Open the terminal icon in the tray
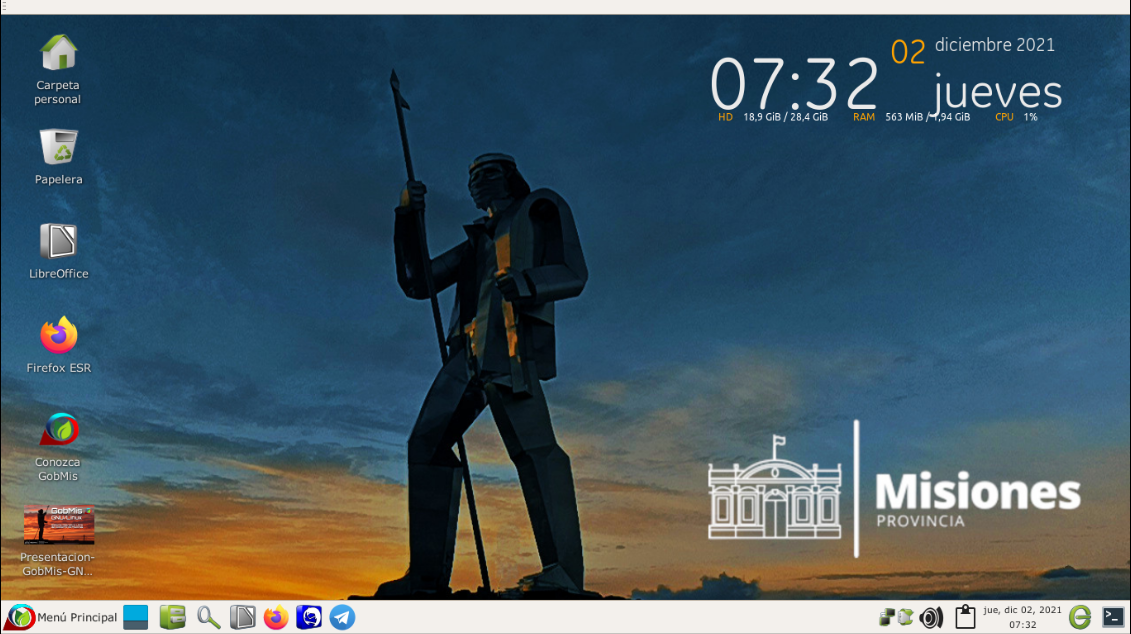The image size is (1131, 634). coord(1113,617)
